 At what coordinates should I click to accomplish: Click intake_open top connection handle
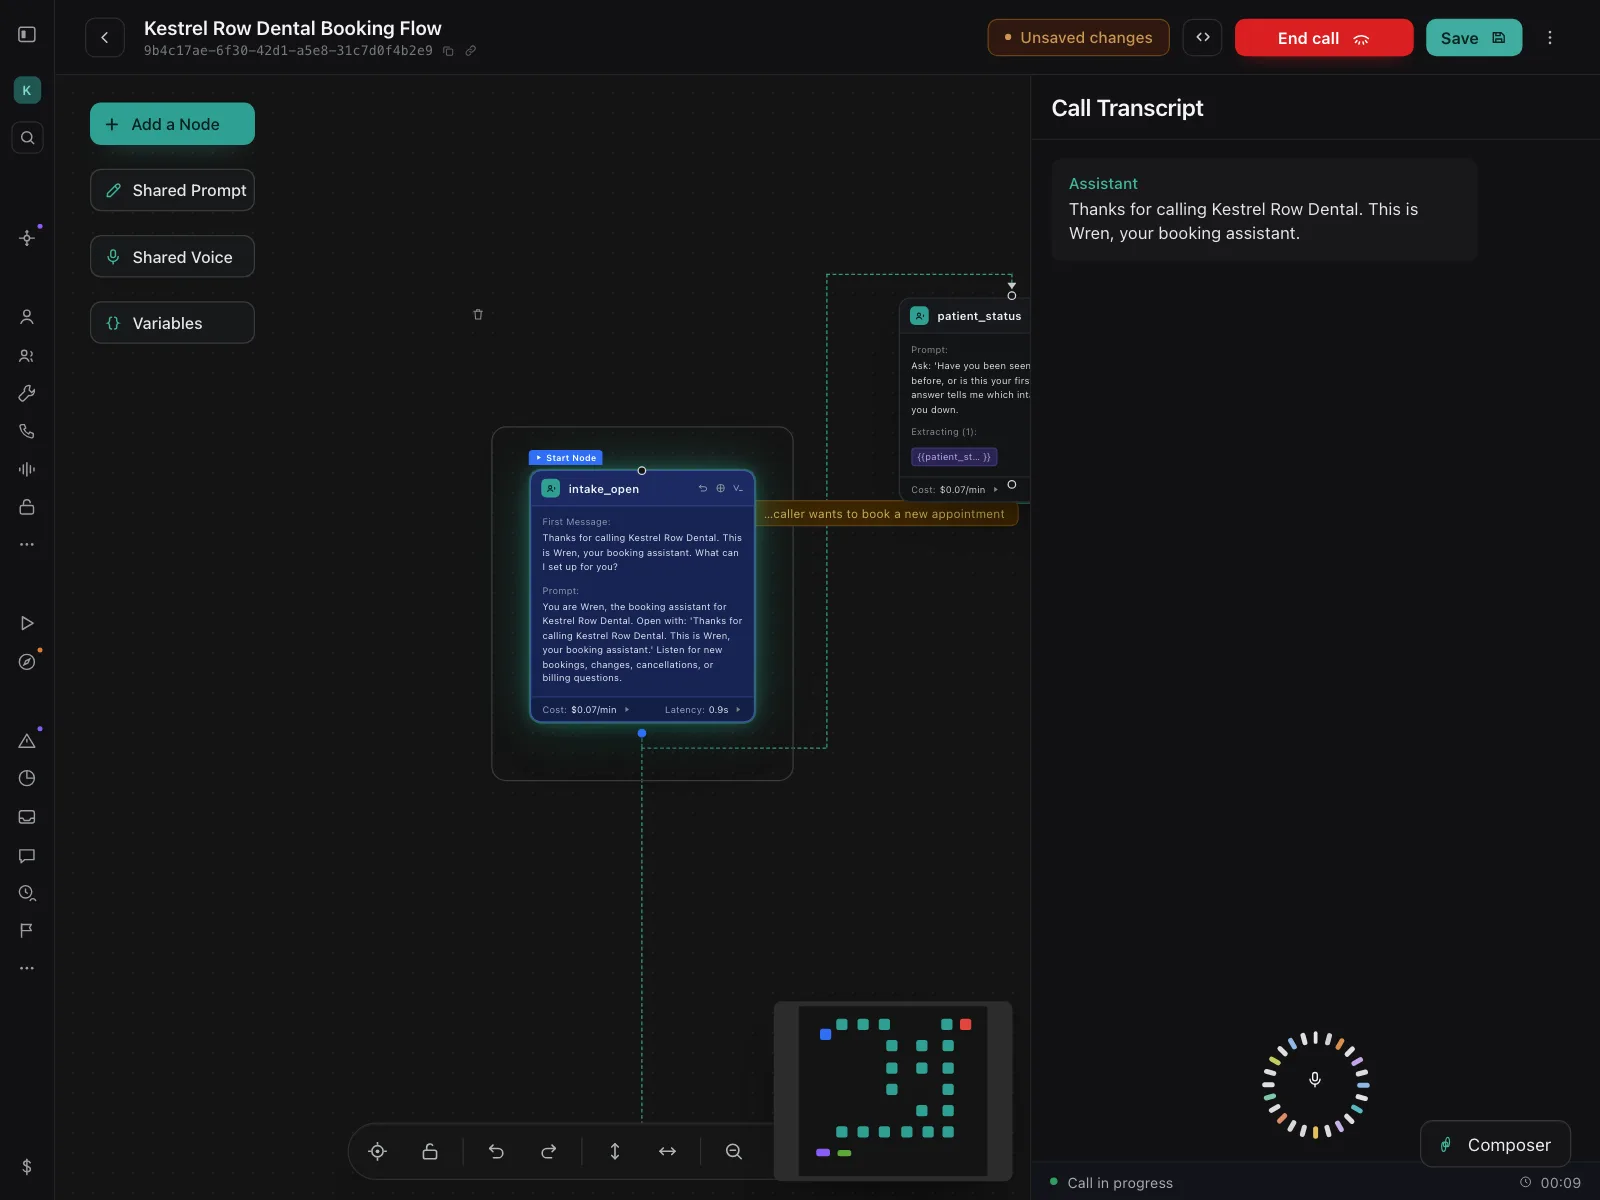pos(642,471)
